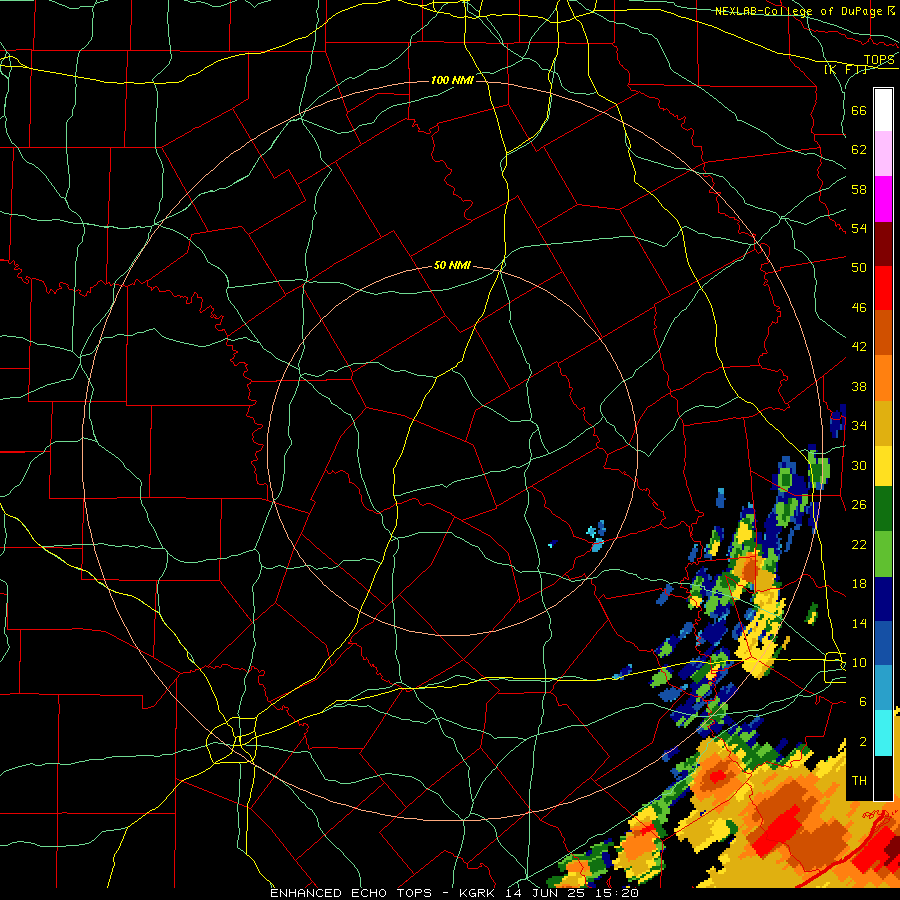Click the '42' legend value

tap(859, 347)
